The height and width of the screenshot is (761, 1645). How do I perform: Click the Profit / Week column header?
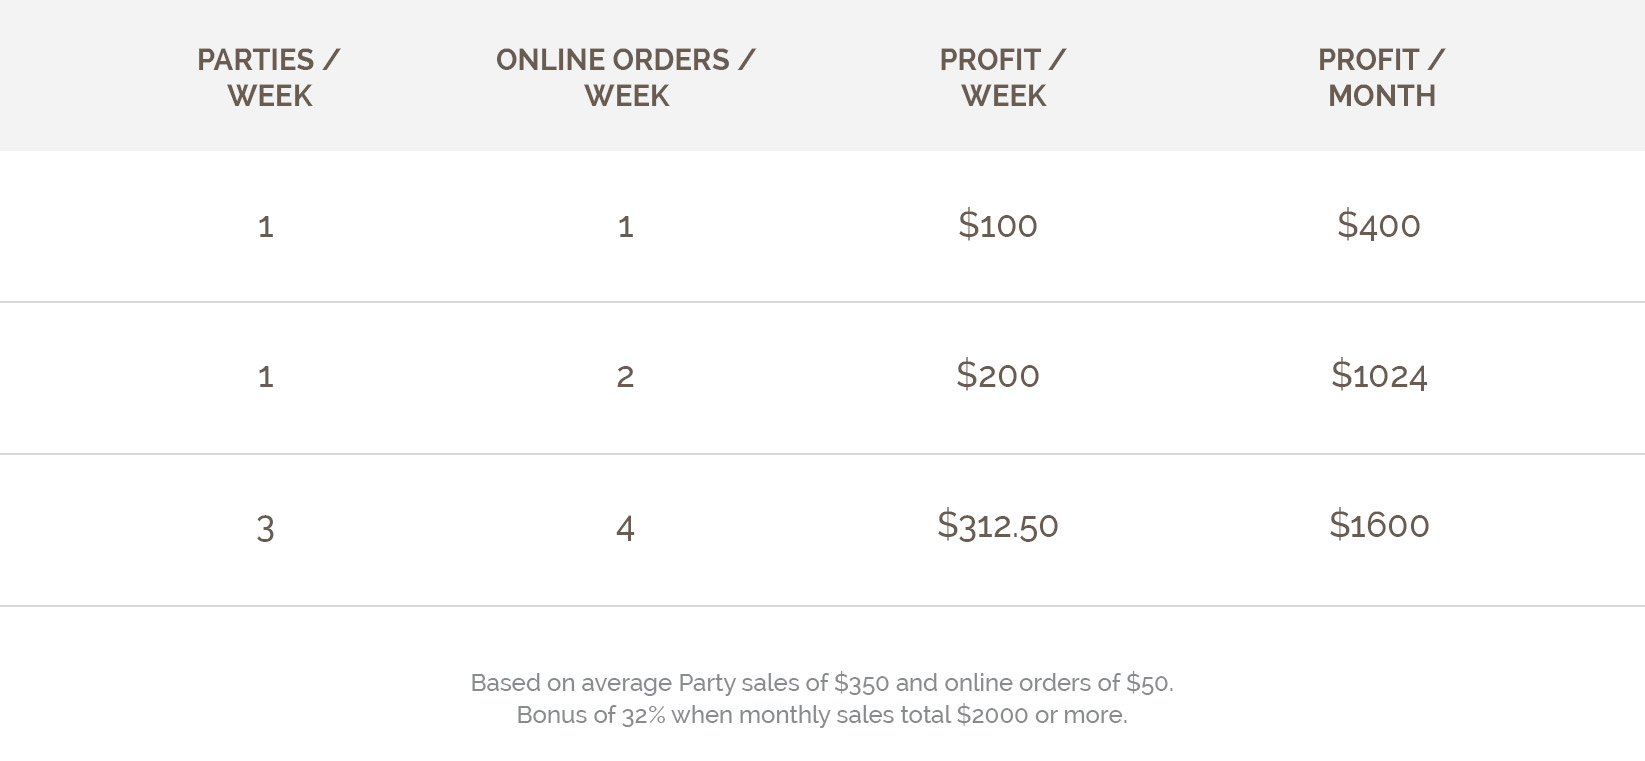click(1003, 78)
